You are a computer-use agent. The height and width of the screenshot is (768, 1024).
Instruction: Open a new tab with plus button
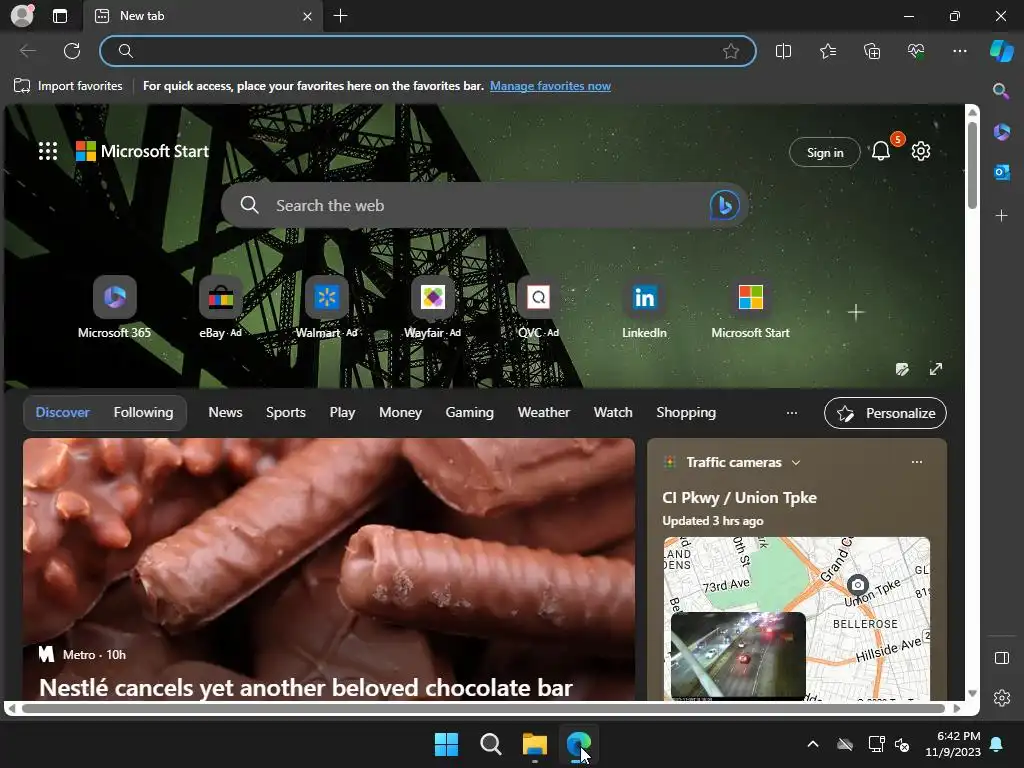coord(340,16)
